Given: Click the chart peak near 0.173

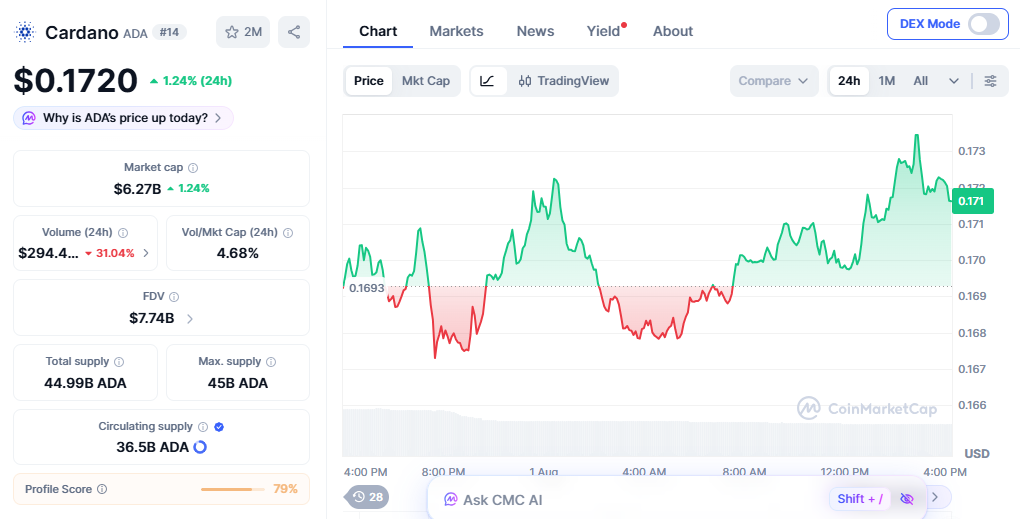Looking at the screenshot, I should pyautogui.click(x=917, y=136).
